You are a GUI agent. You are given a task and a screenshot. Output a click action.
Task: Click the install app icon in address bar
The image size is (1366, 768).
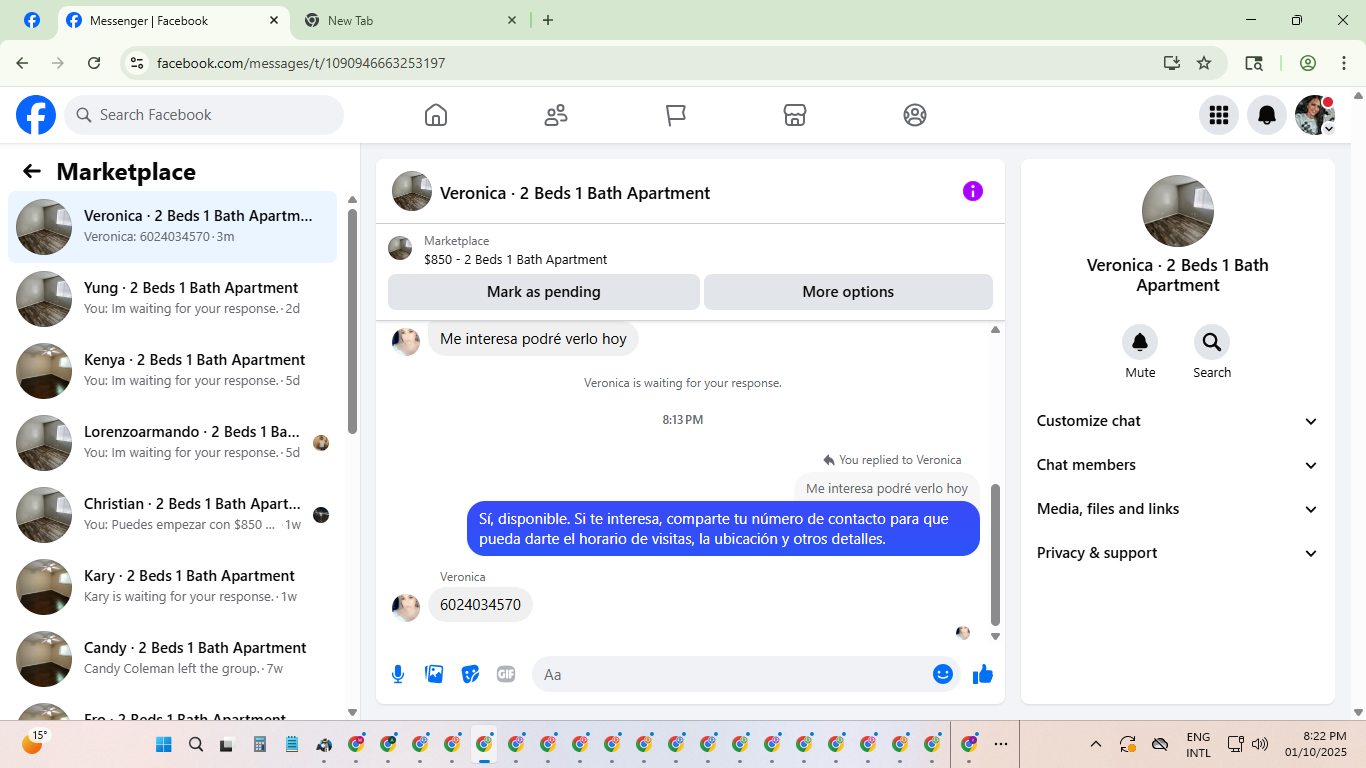pos(1172,63)
